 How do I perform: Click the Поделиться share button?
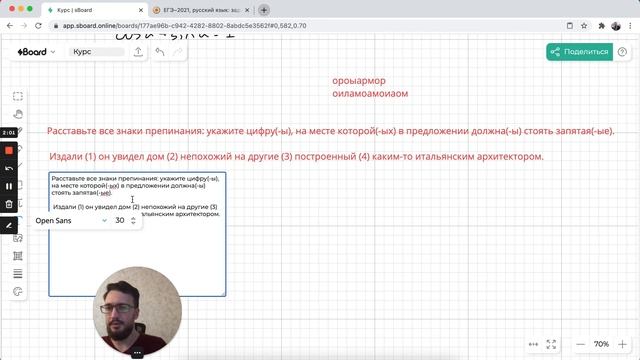(x=580, y=52)
